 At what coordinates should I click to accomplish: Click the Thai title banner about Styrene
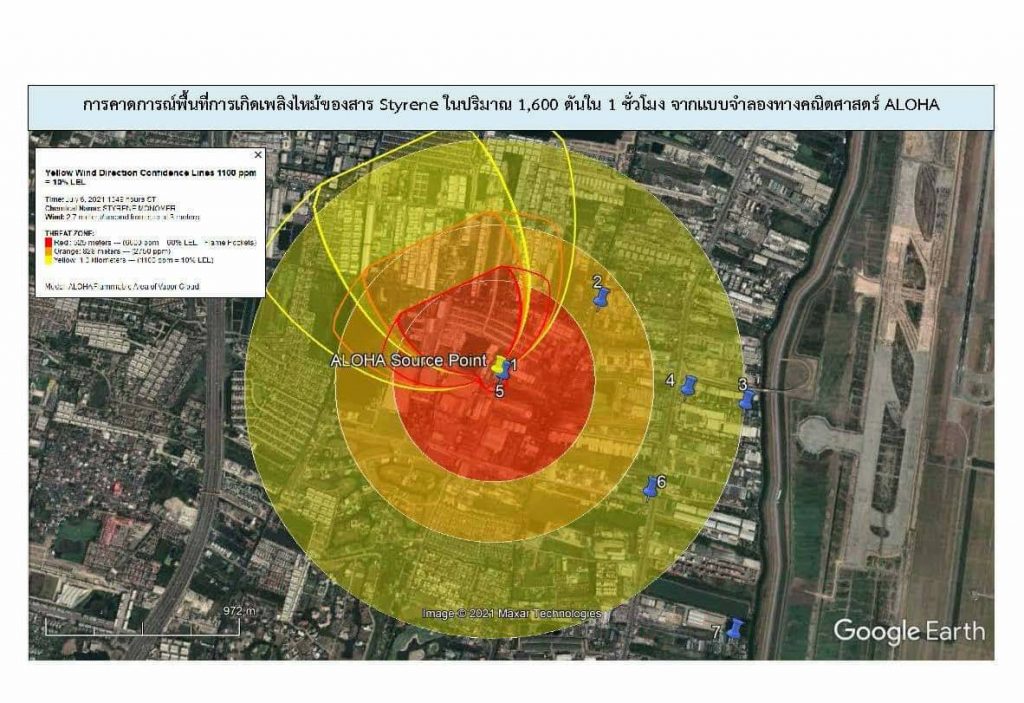[x=511, y=106]
